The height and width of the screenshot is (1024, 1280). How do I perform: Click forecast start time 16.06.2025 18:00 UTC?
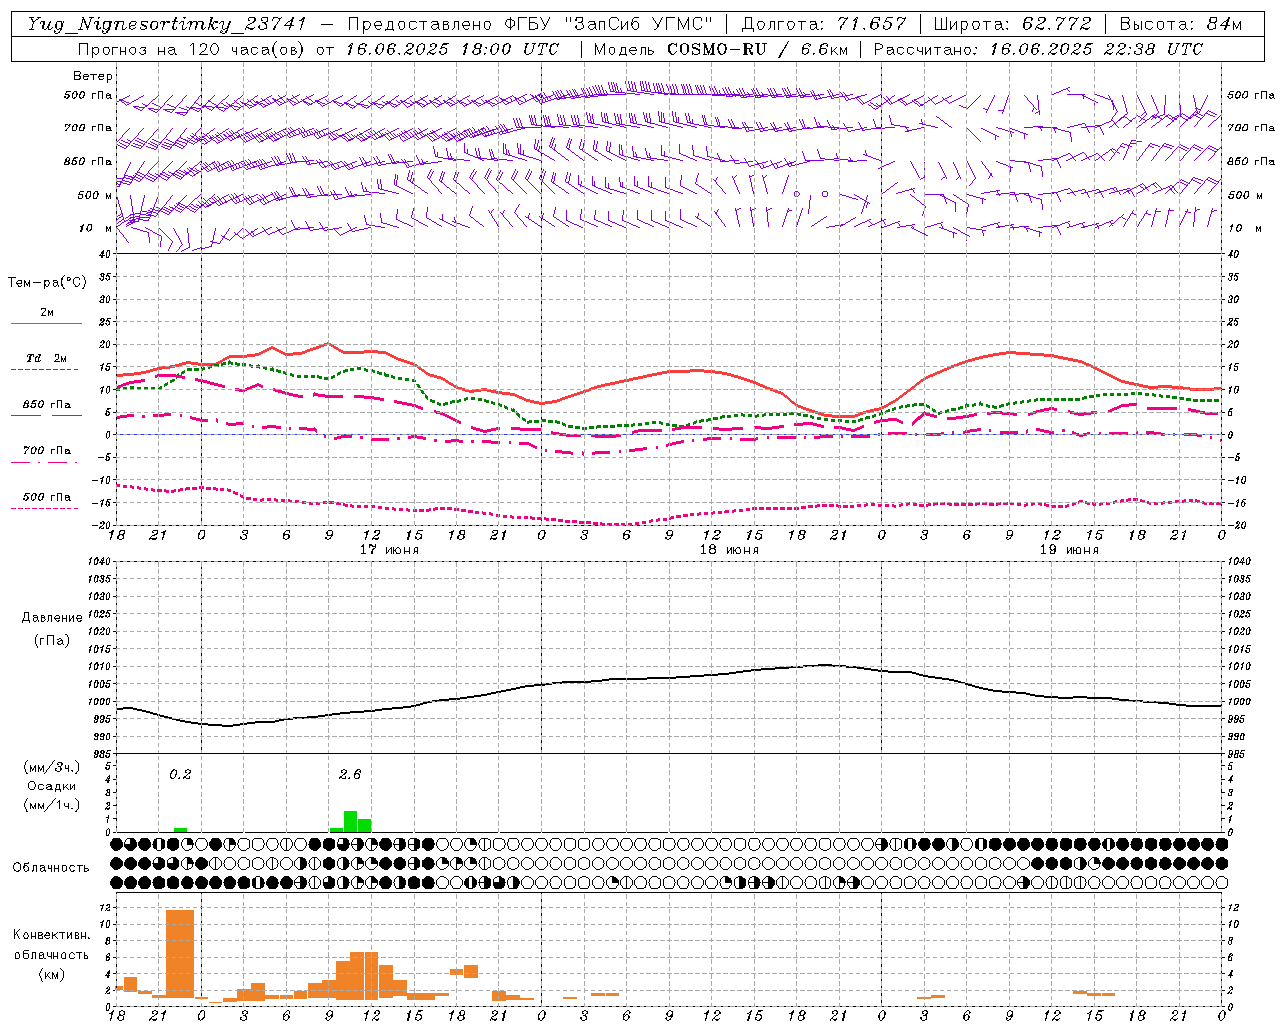[452, 49]
